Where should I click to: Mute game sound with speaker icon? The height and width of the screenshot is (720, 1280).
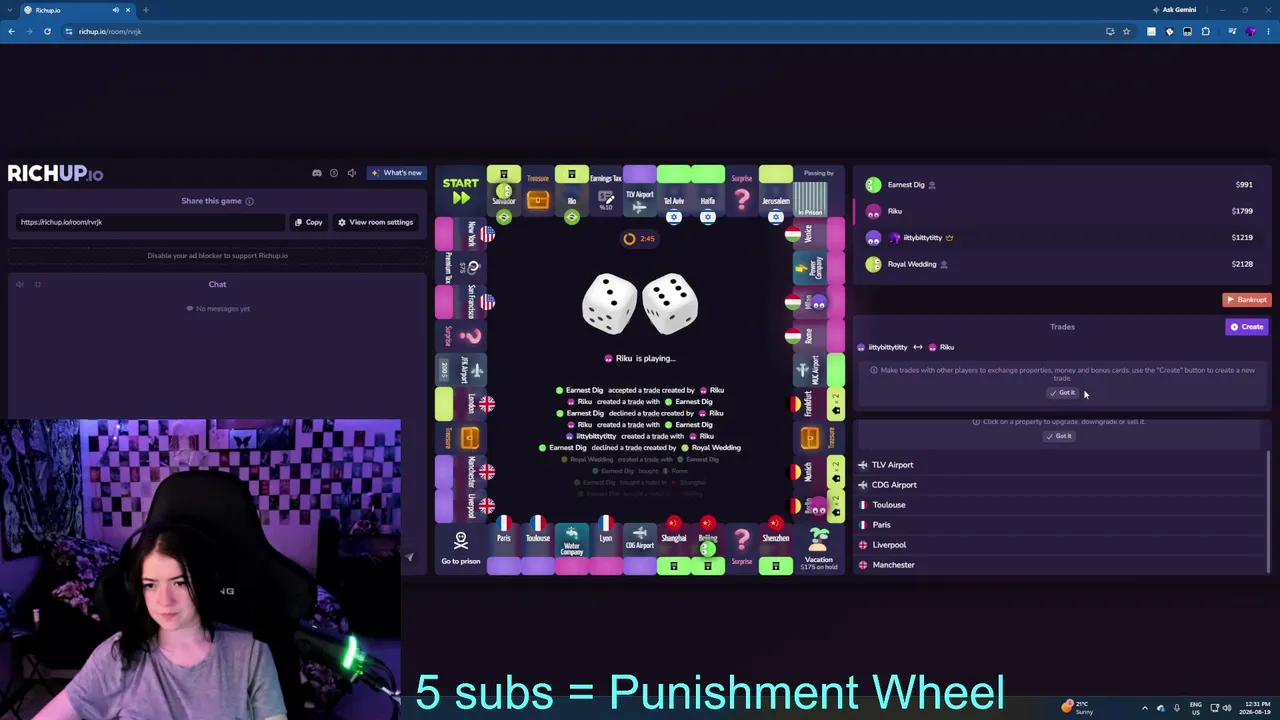pyautogui.click(x=351, y=173)
